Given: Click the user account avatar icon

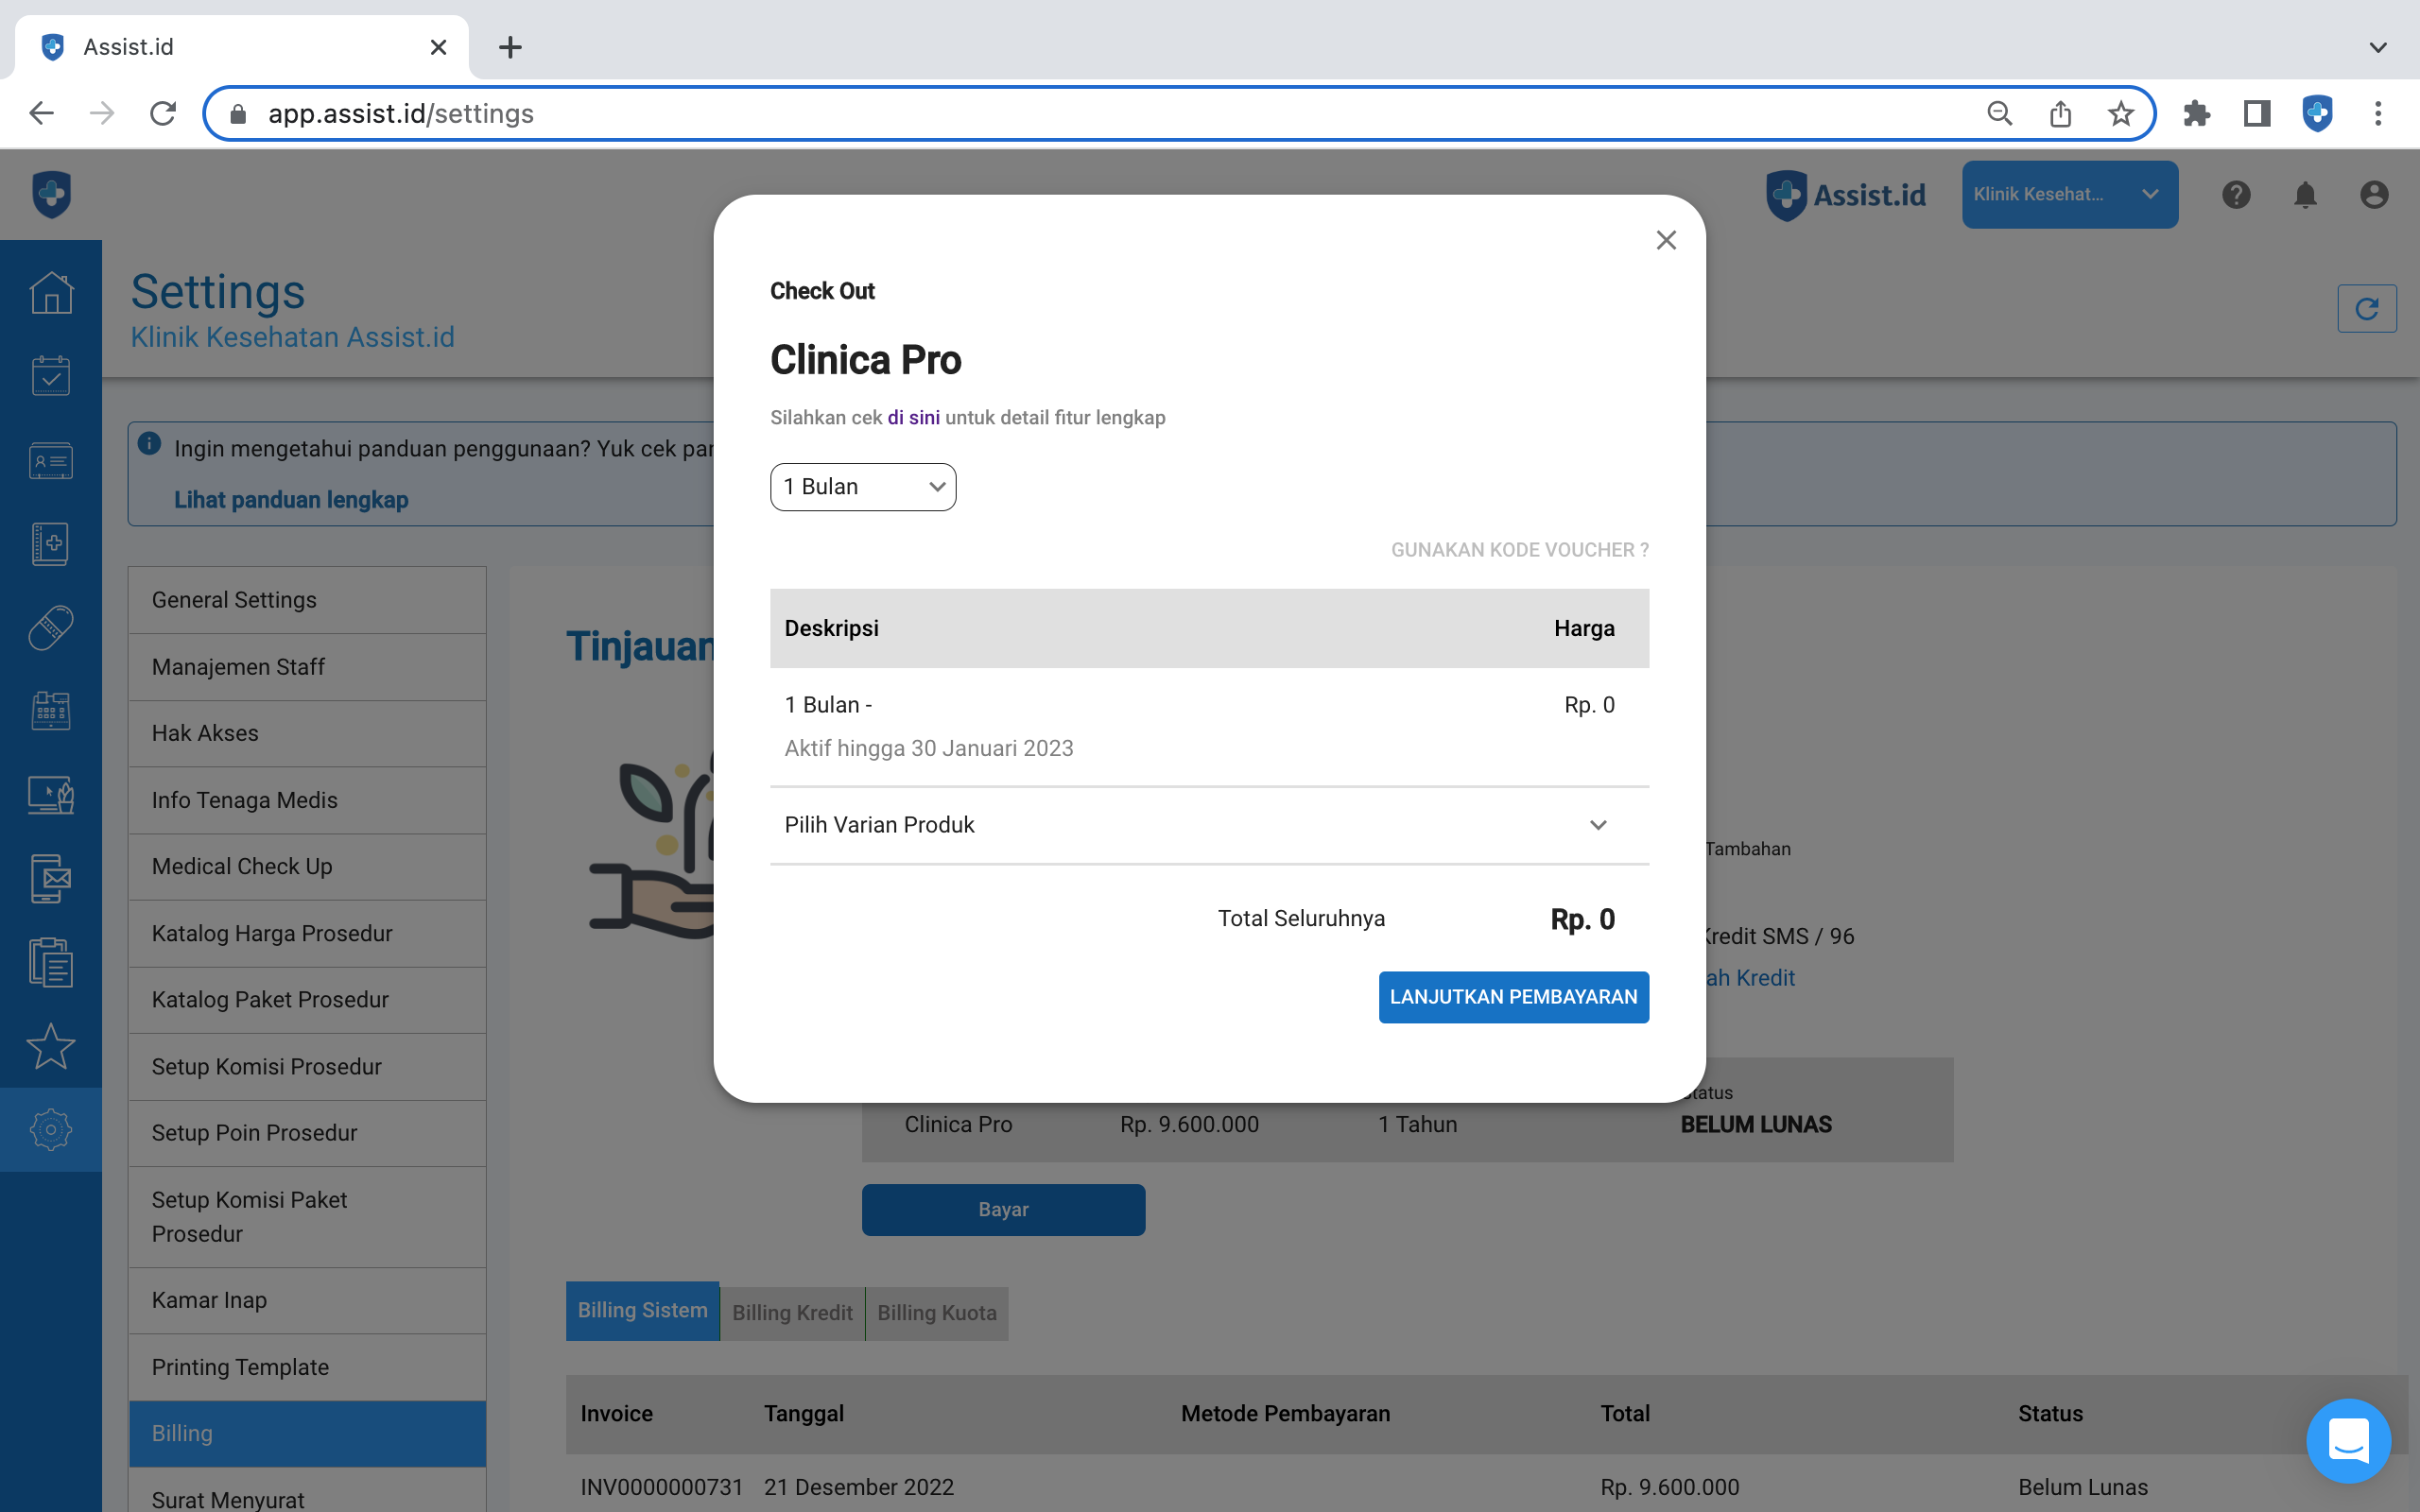Looking at the screenshot, I should tap(2374, 195).
